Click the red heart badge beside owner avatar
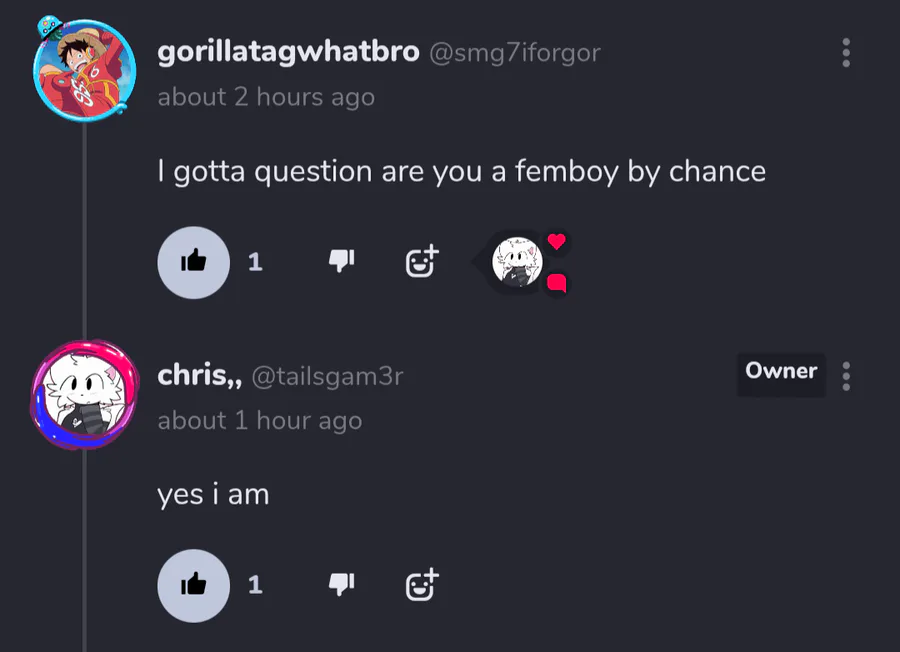This screenshot has width=900, height=652. click(556, 241)
